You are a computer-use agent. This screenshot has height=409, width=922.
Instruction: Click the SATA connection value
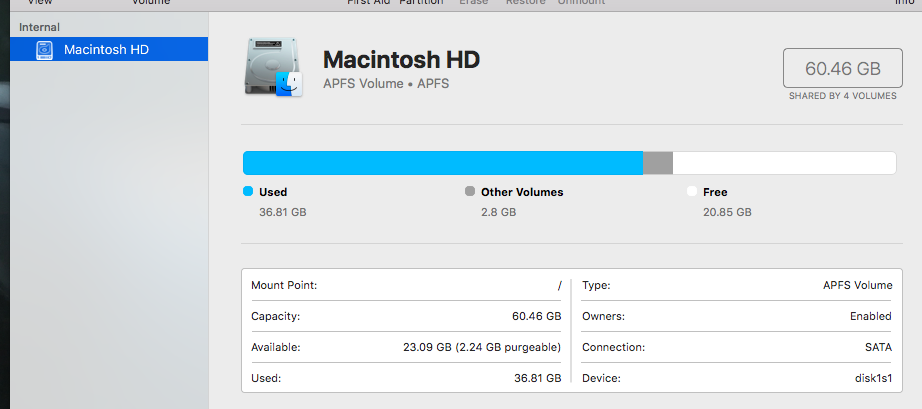pos(878,347)
